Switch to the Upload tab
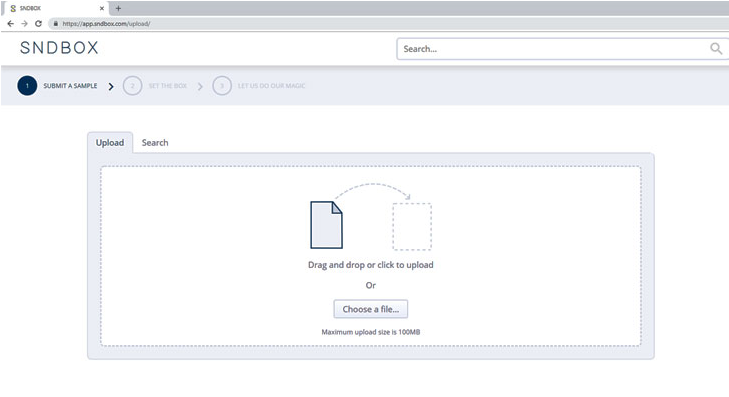 110,143
